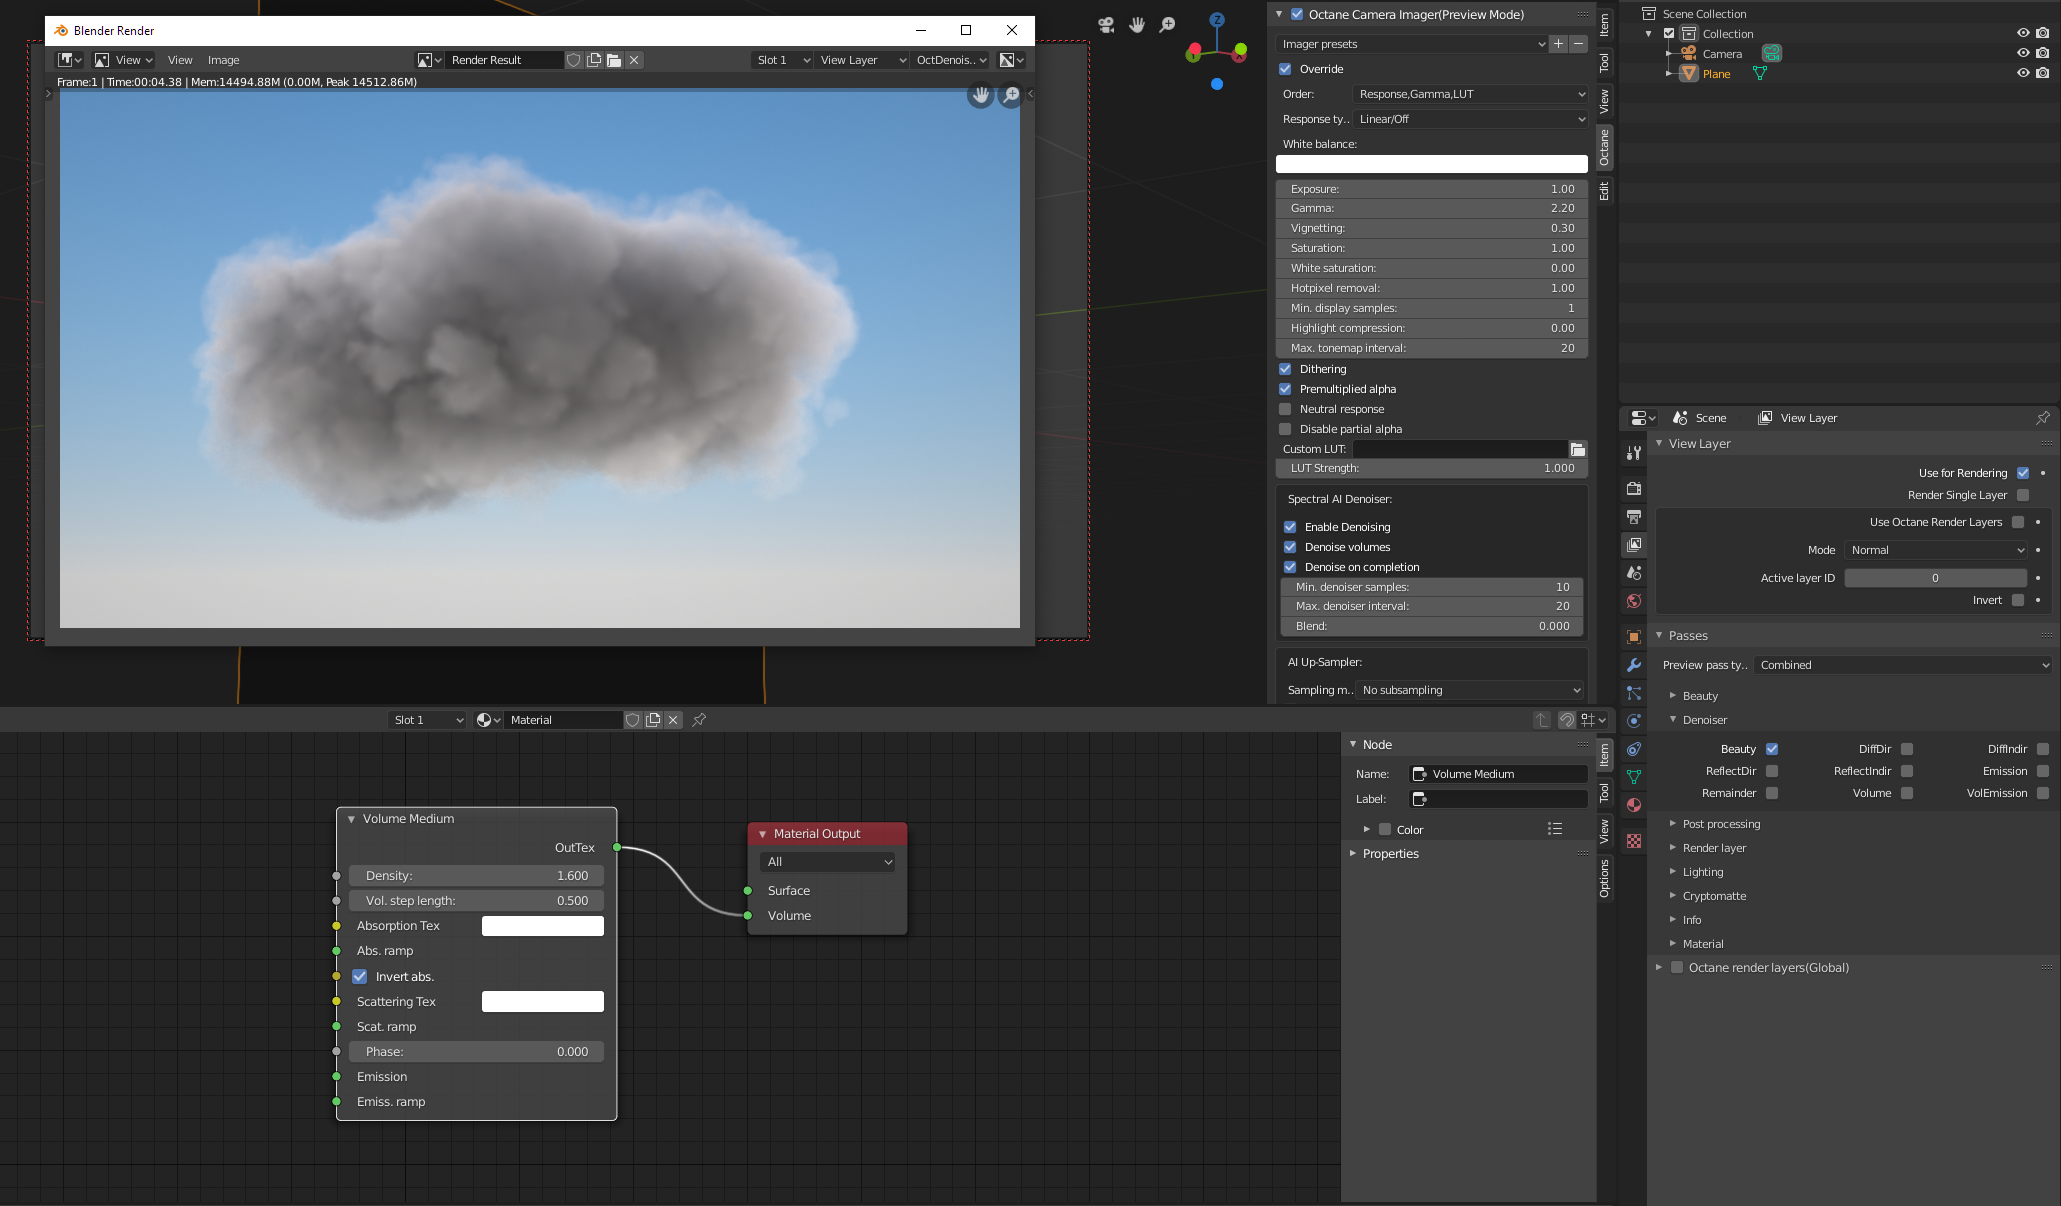Enable the Neutral response checkbox
2061x1206 pixels.
(1285, 409)
